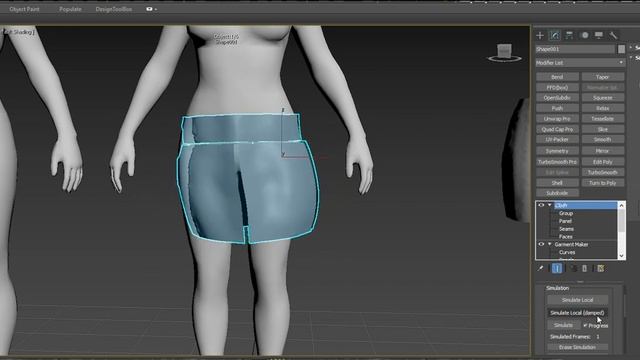Apply the Squeeze modifier

[603, 98]
